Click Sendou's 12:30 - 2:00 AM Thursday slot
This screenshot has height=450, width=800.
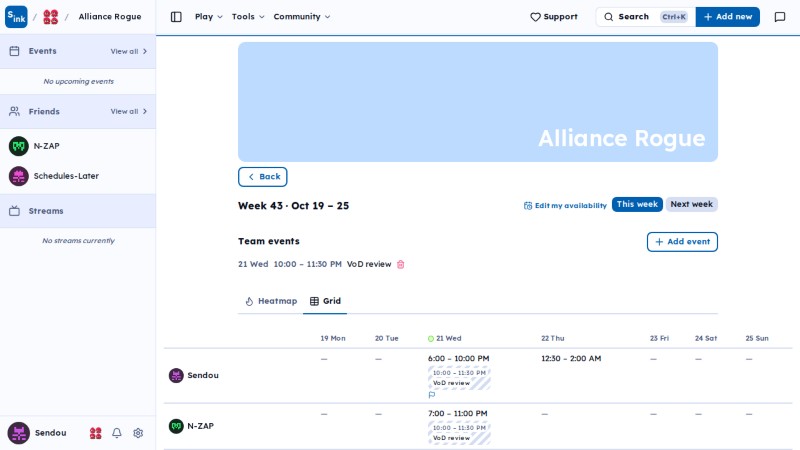pos(571,359)
